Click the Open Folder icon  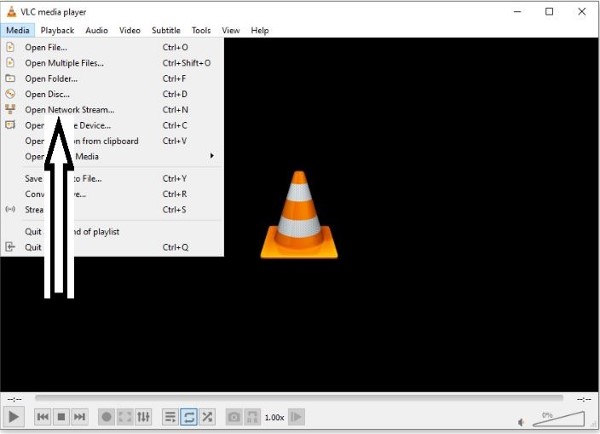pos(10,78)
